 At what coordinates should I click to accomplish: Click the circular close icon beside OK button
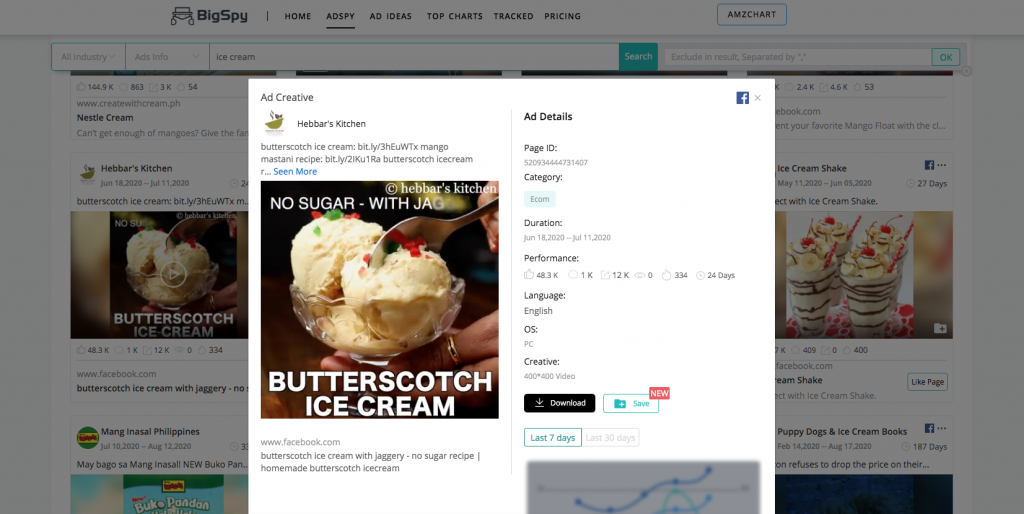pyautogui.click(x=967, y=71)
